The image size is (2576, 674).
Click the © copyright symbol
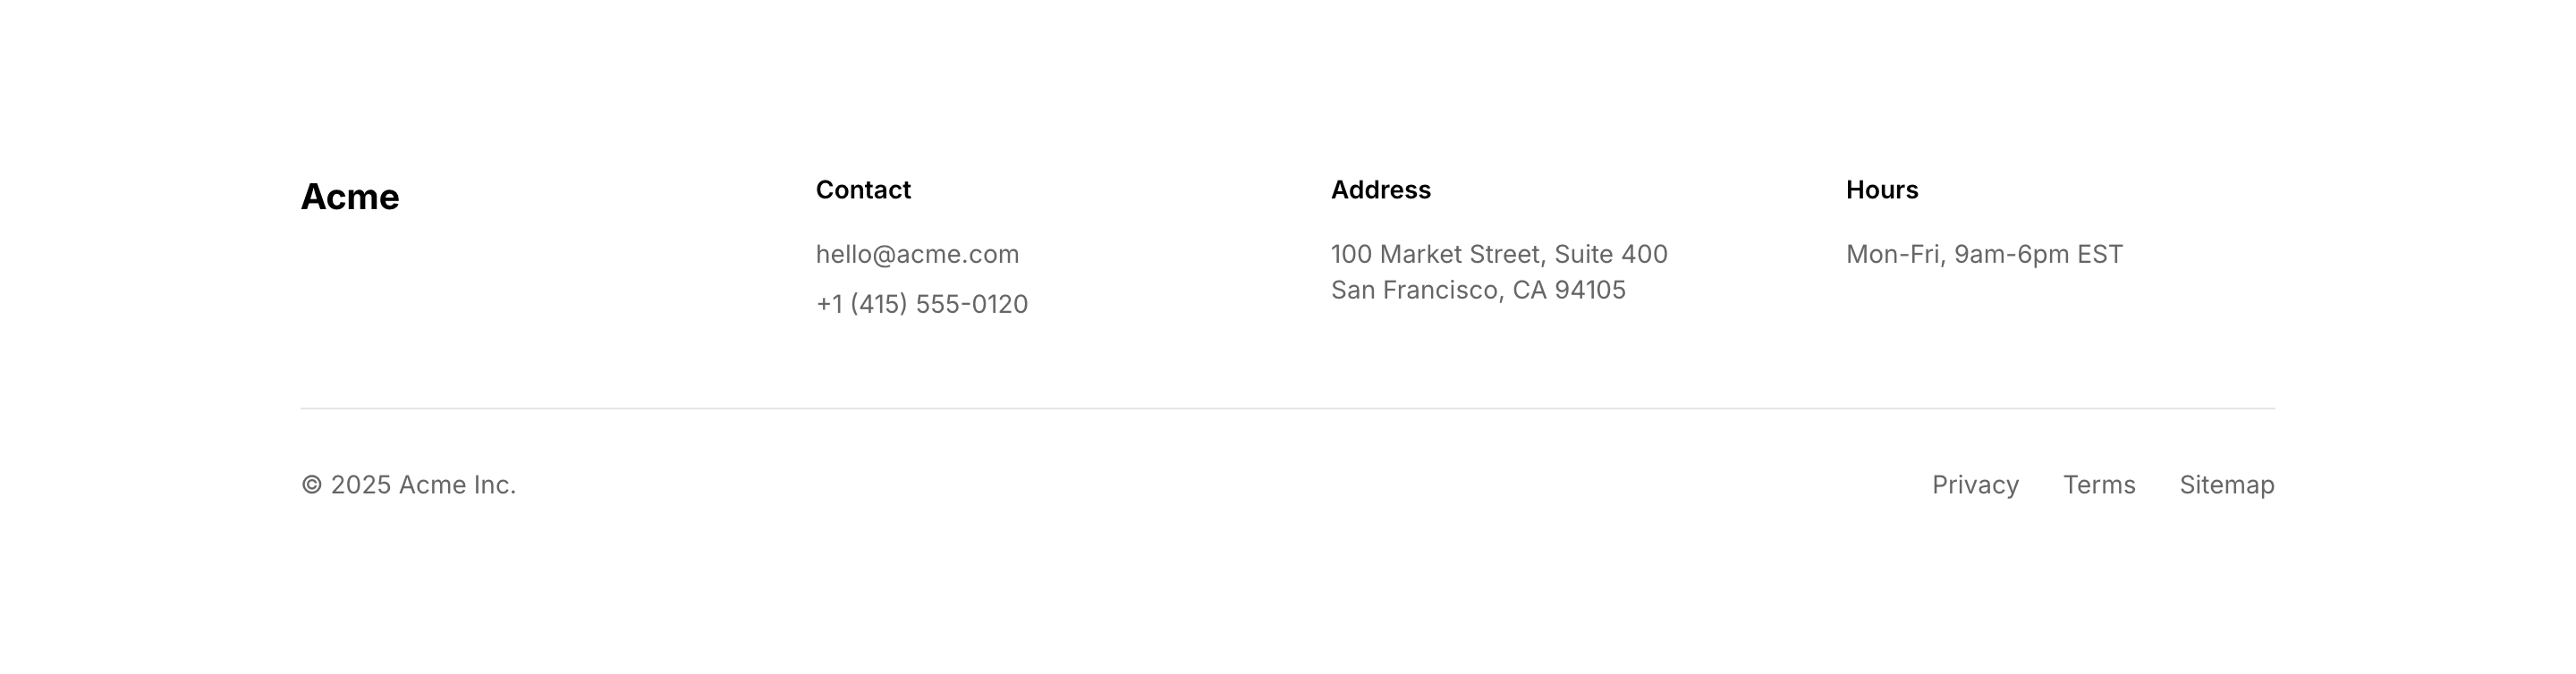pyautogui.click(x=312, y=485)
